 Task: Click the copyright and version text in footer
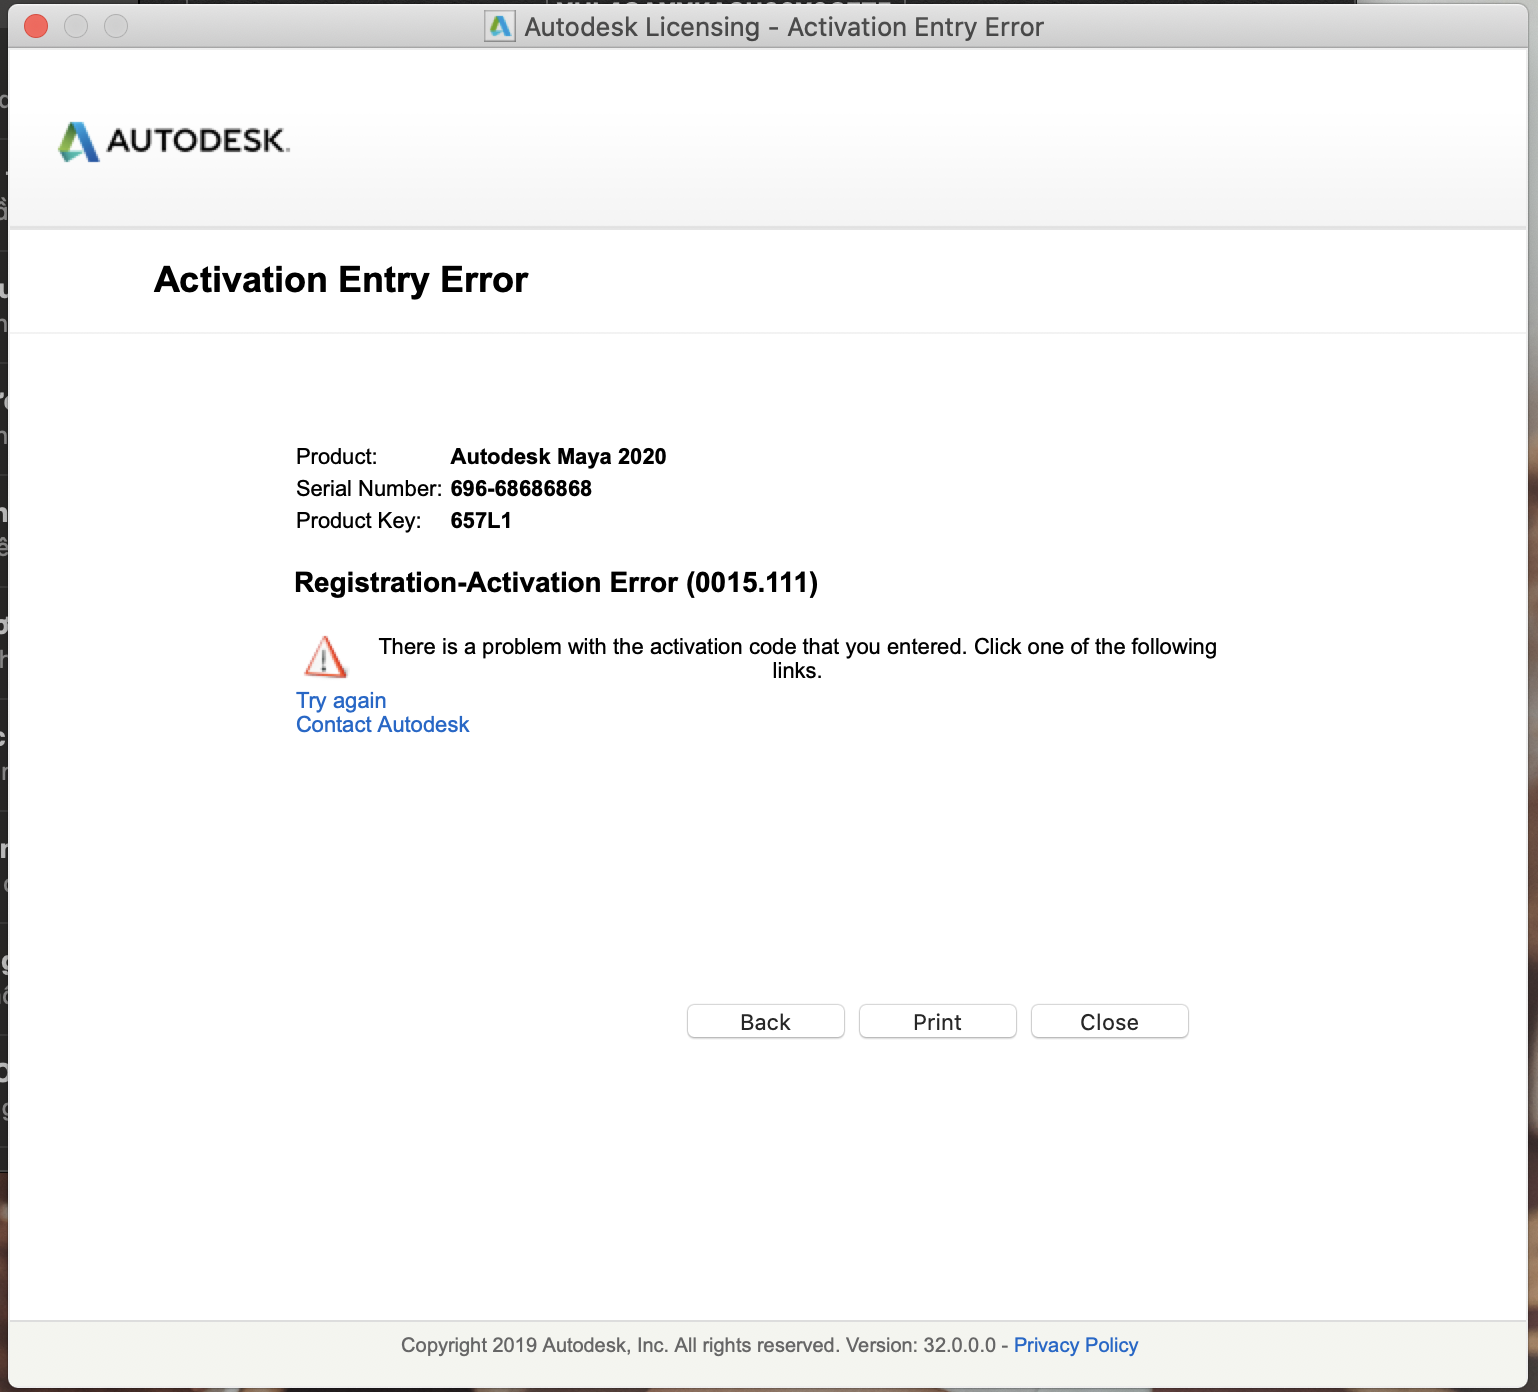pyautogui.click(x=699, y=1345)
